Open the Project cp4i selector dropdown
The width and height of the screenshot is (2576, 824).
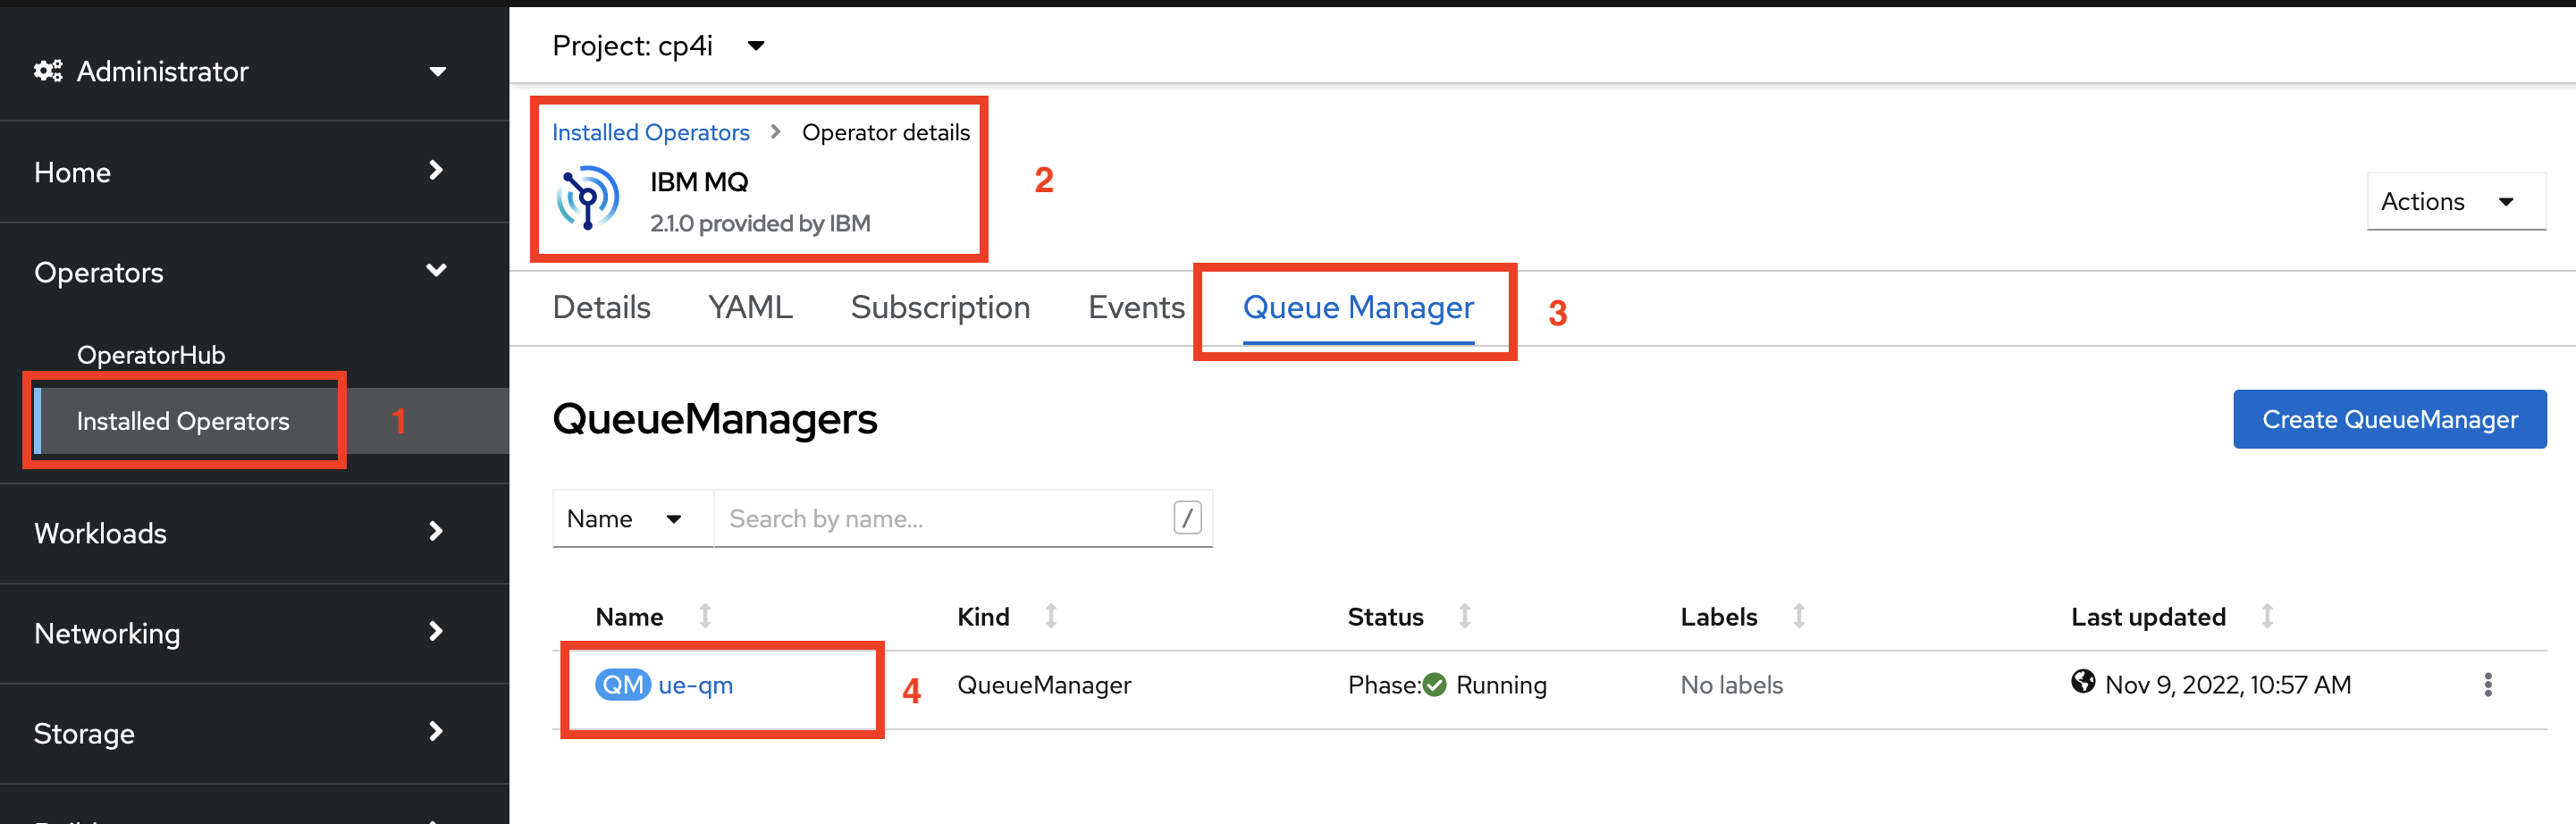pos(659,45)
